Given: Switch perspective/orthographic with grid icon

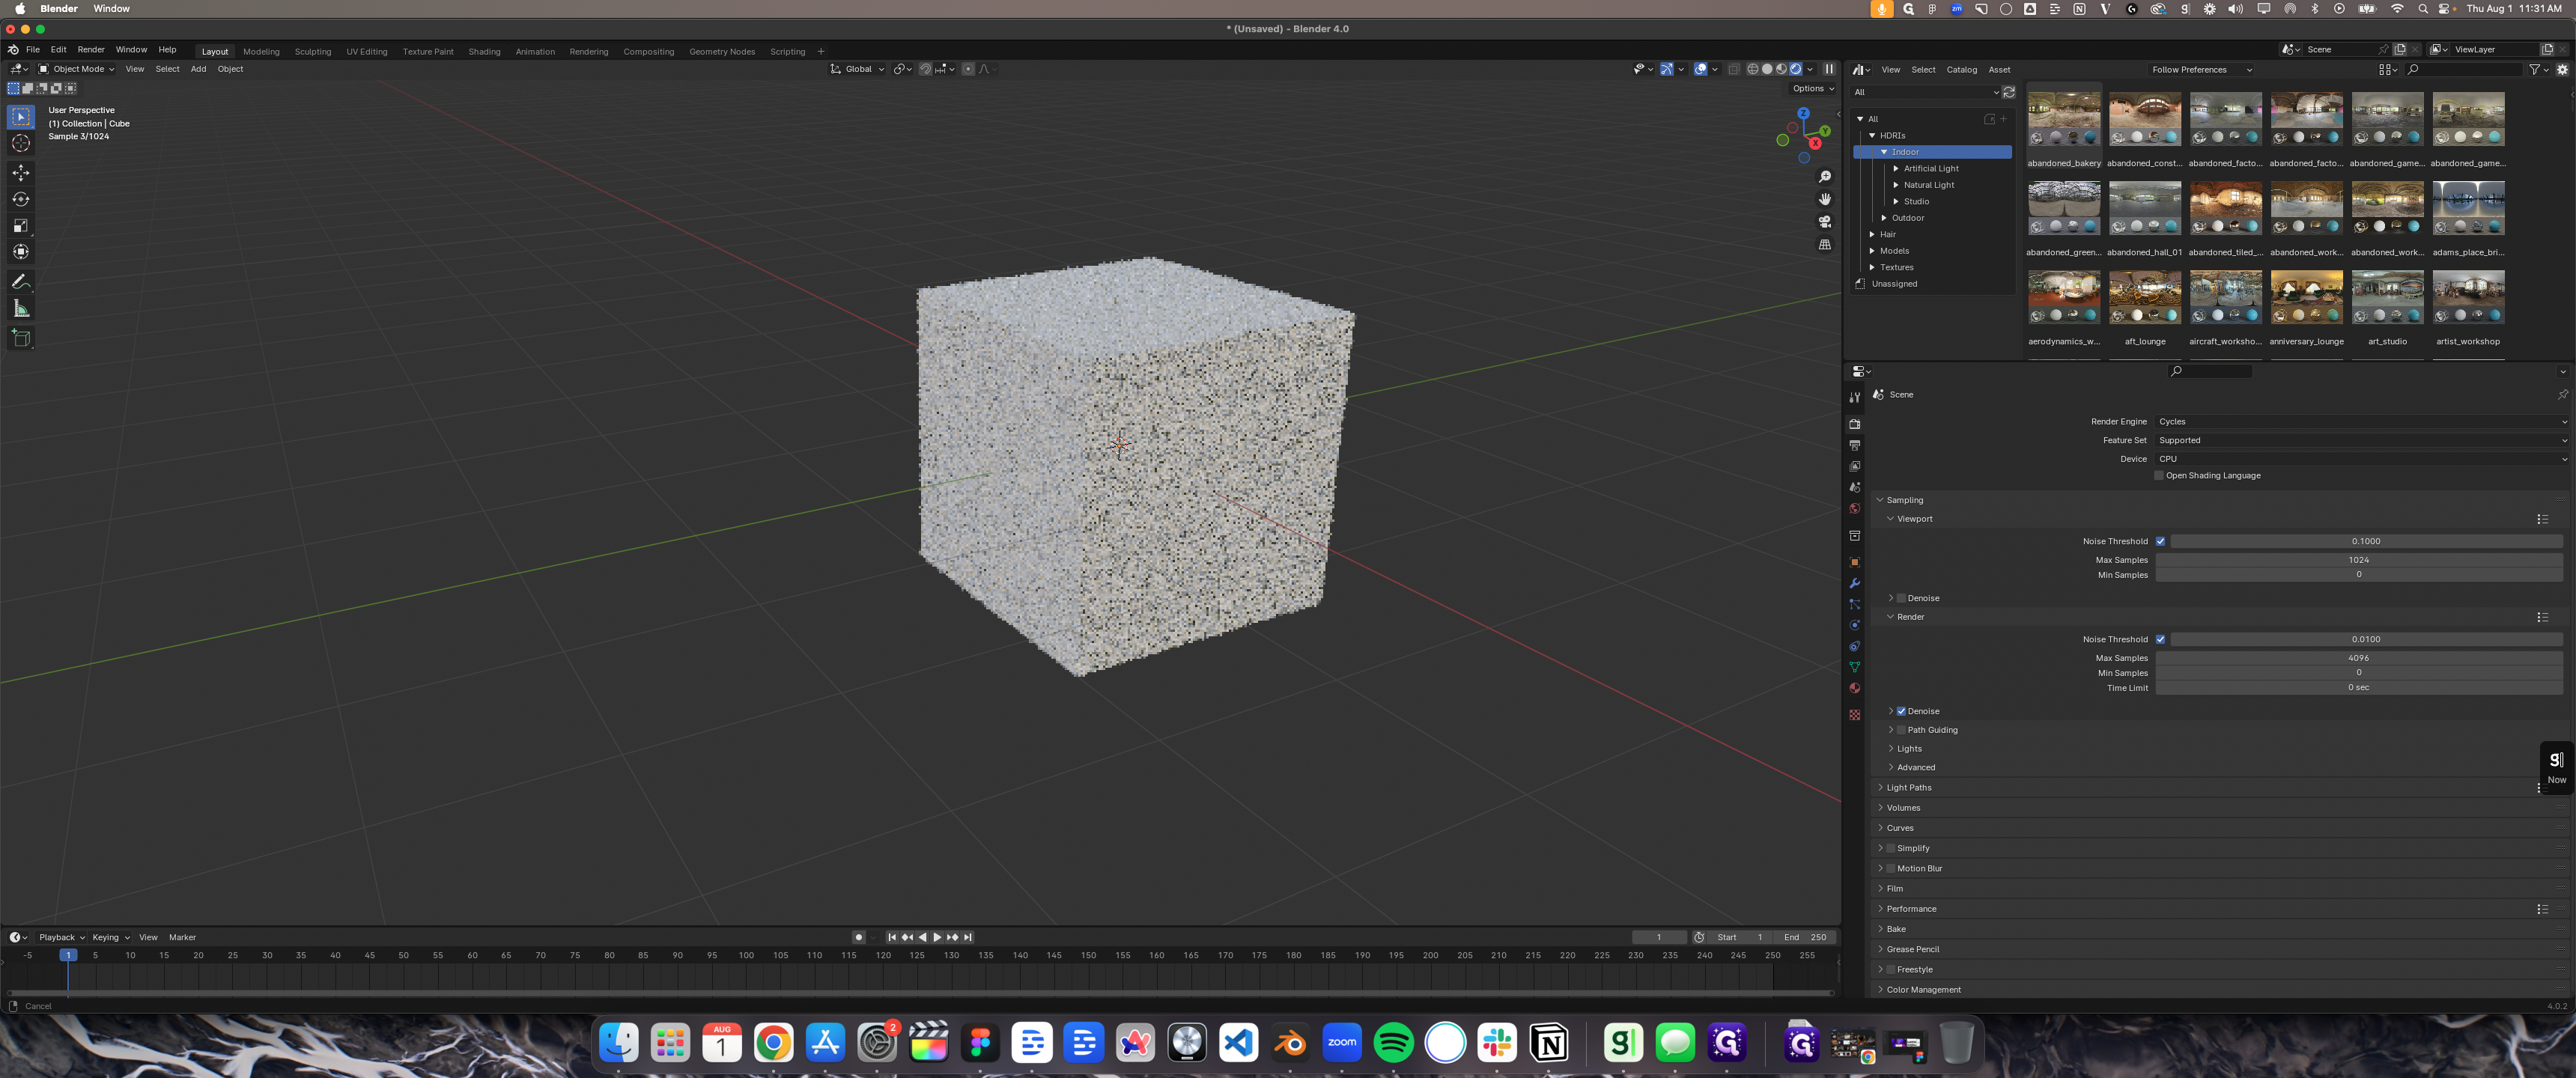Looking at the screenshot, I should point(1825,244).
